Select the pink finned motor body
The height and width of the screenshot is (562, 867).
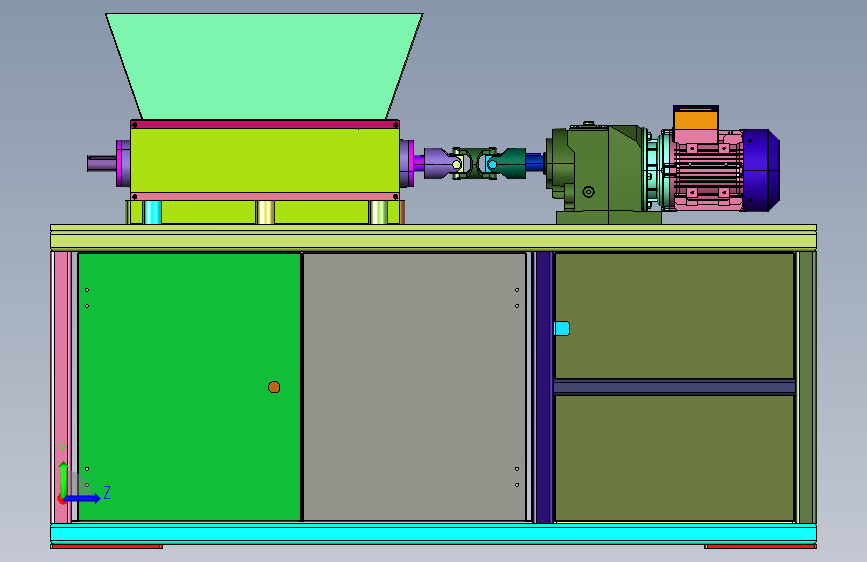(x=708, y=171)
